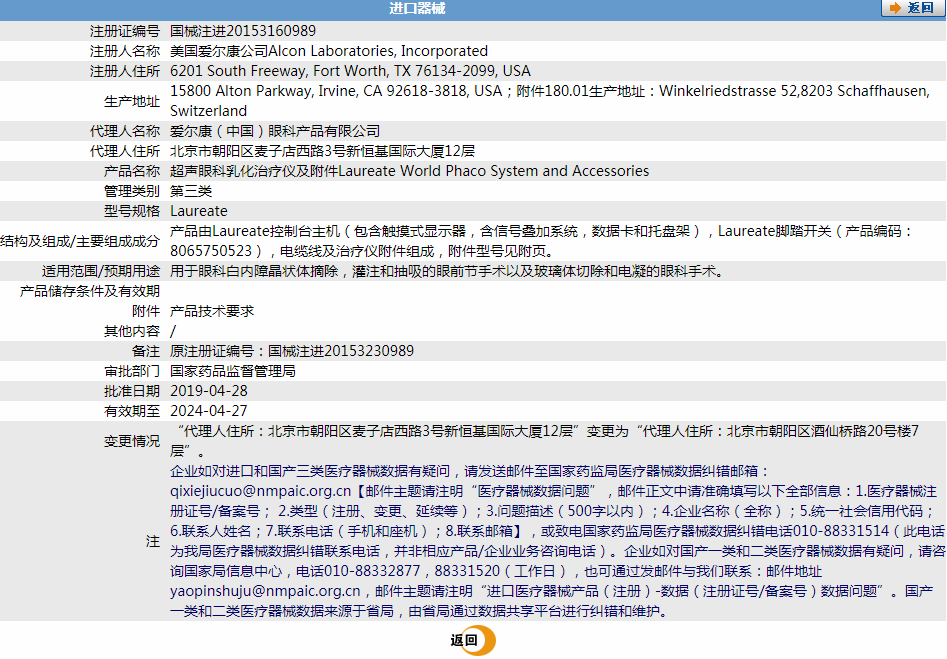This screenshot has width=947, height=659.
Task: Click the 产品储存条件及有效期 label
Action: [90, 291]
